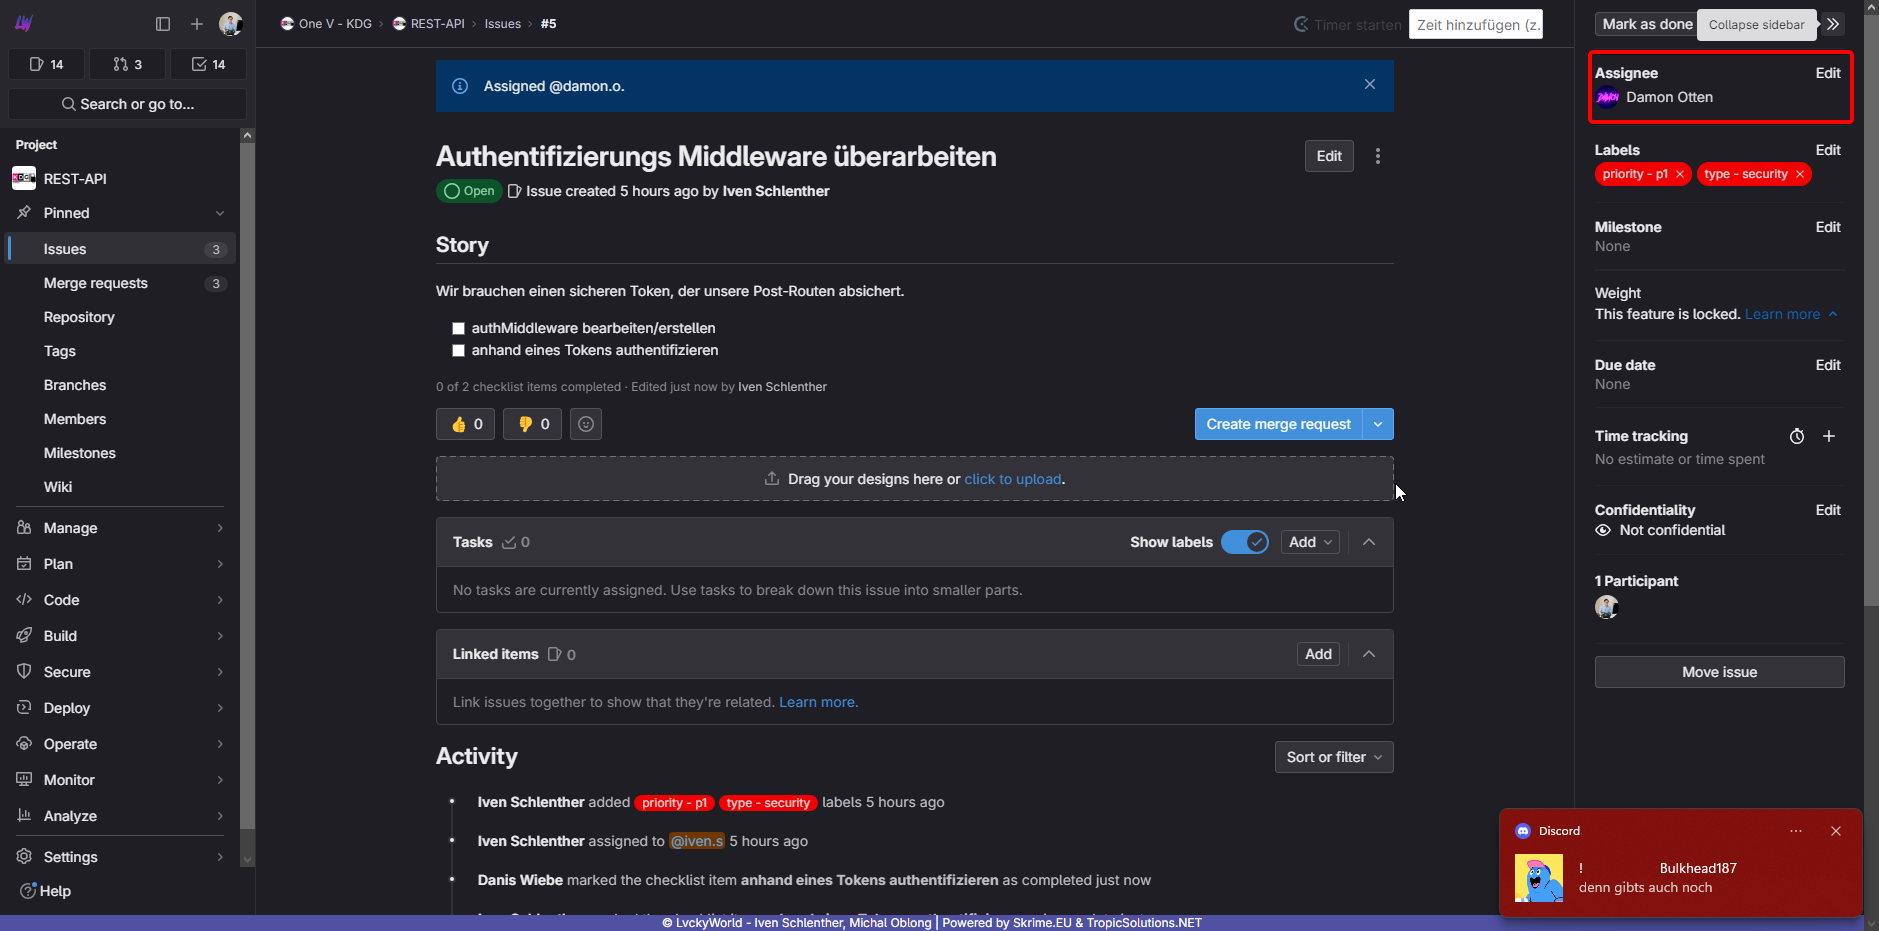Open the Create merge request dropdown arrow
The image size is (1879, 931).
[x=1377, y=424]
